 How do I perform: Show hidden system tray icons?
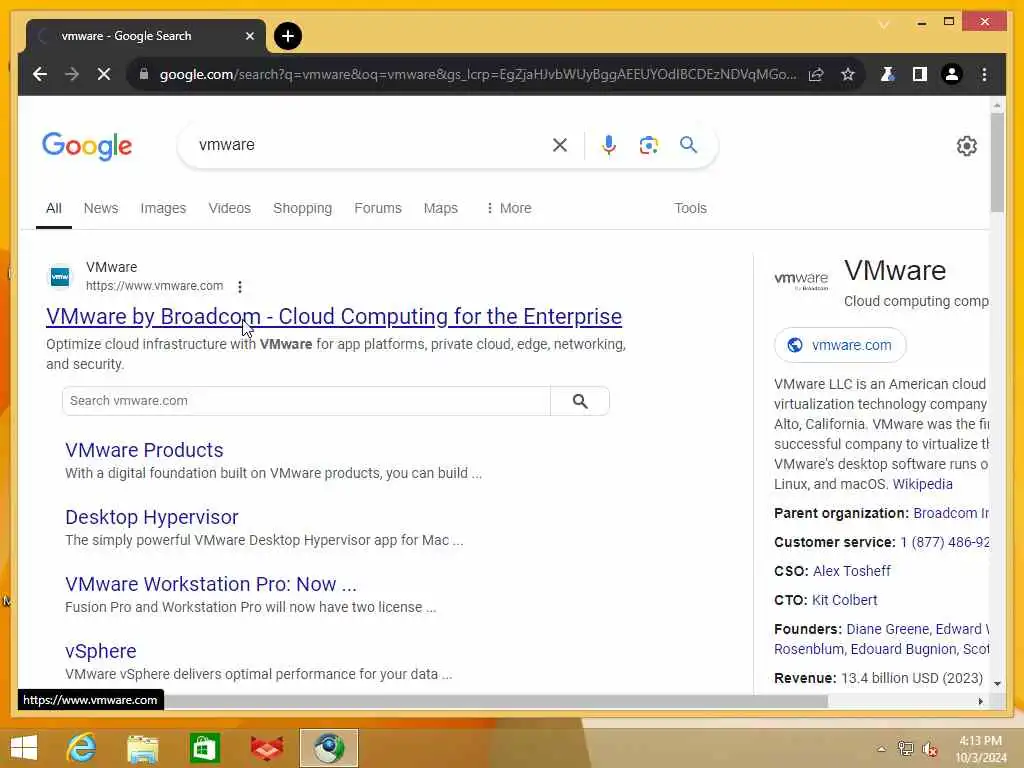881,749
